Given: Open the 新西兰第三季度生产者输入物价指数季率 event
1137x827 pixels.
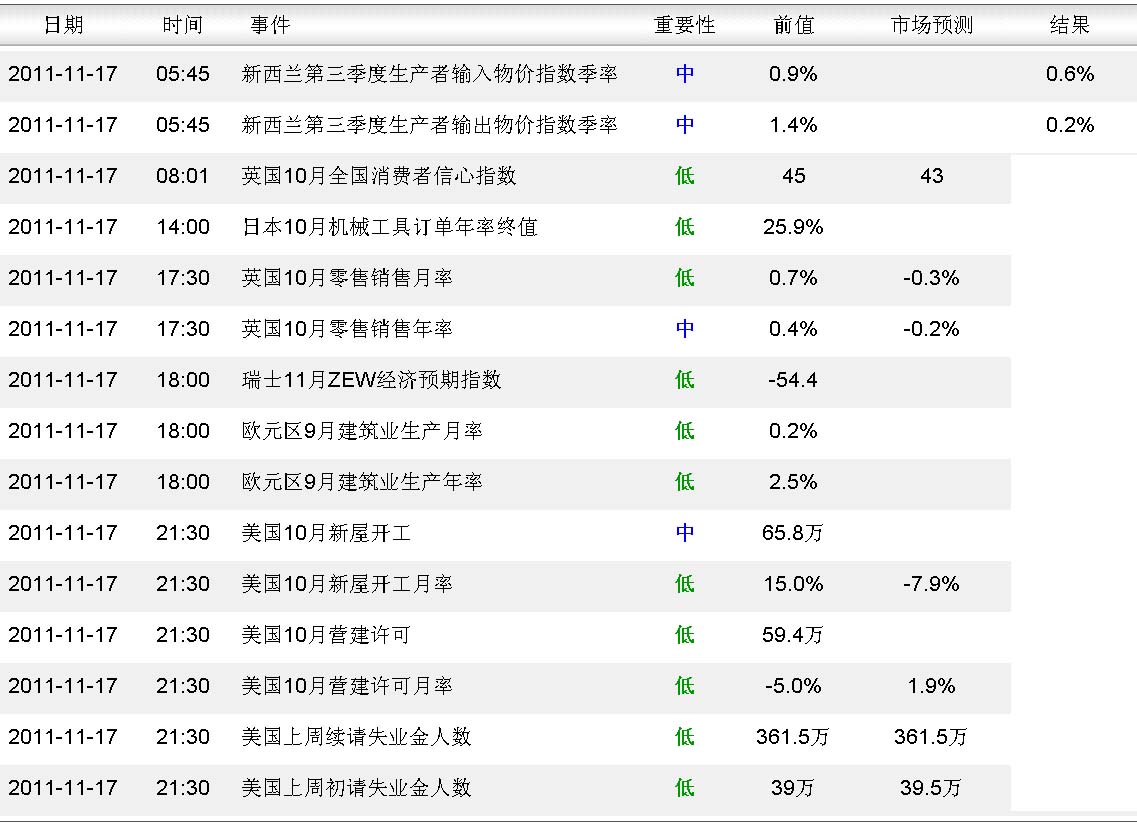Looking at the screenshot, I should [430, 74].
